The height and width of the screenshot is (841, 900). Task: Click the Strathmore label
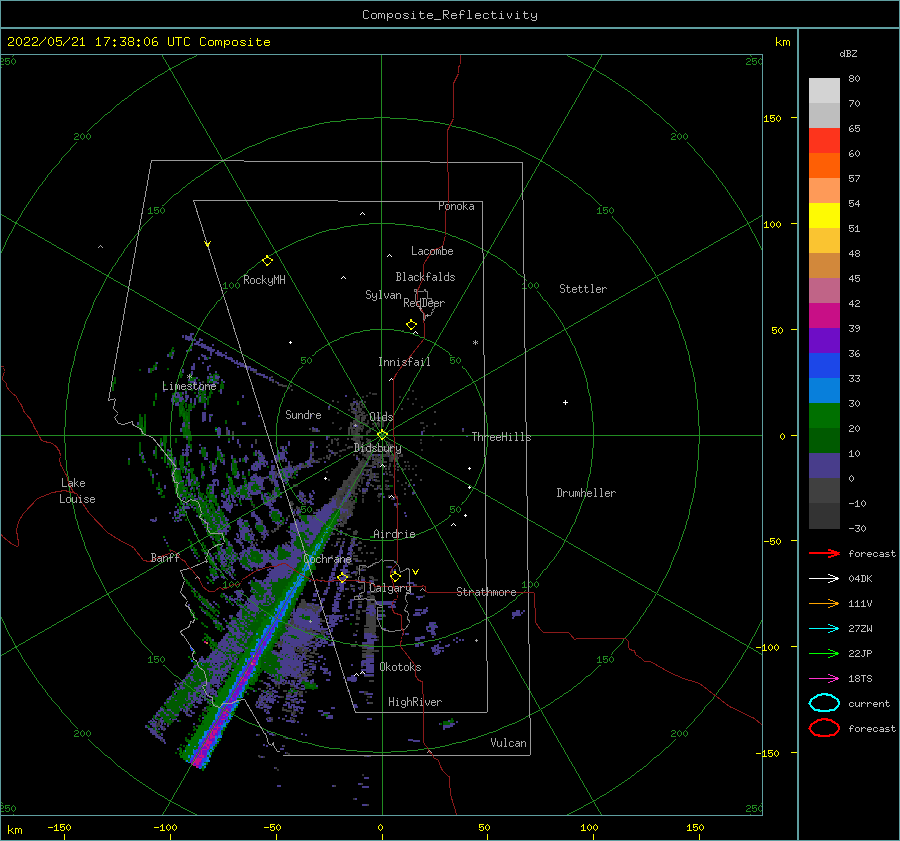pos(486,592)
